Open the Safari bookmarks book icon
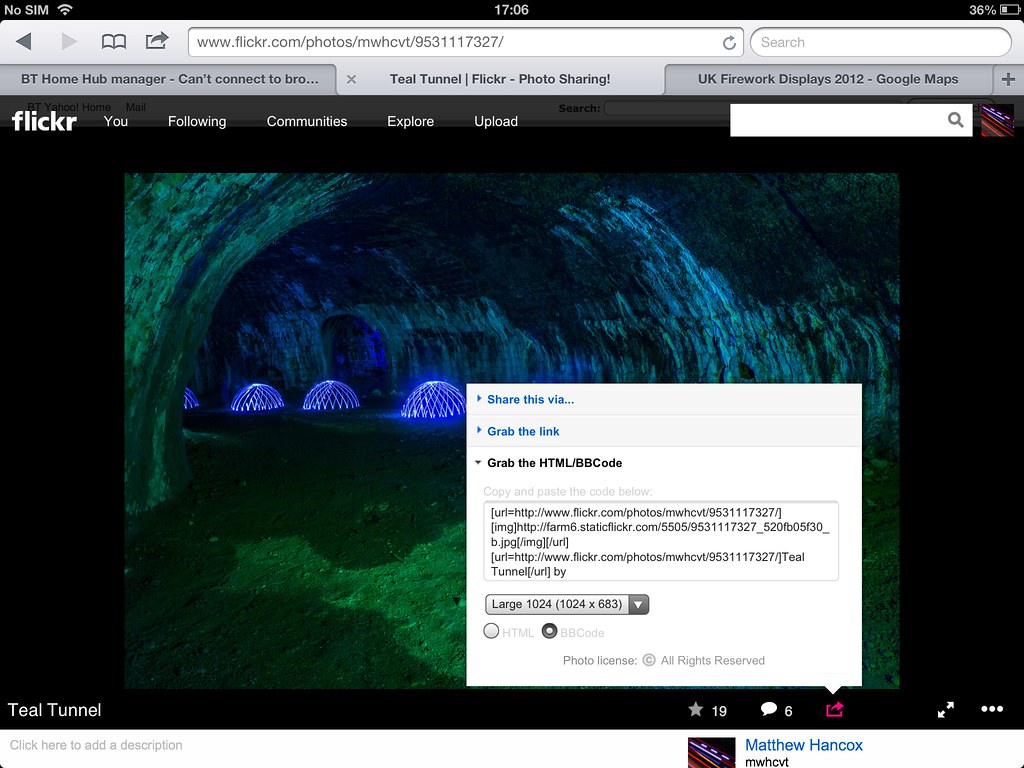The image size is (1024, 768). tap(114, 42)
